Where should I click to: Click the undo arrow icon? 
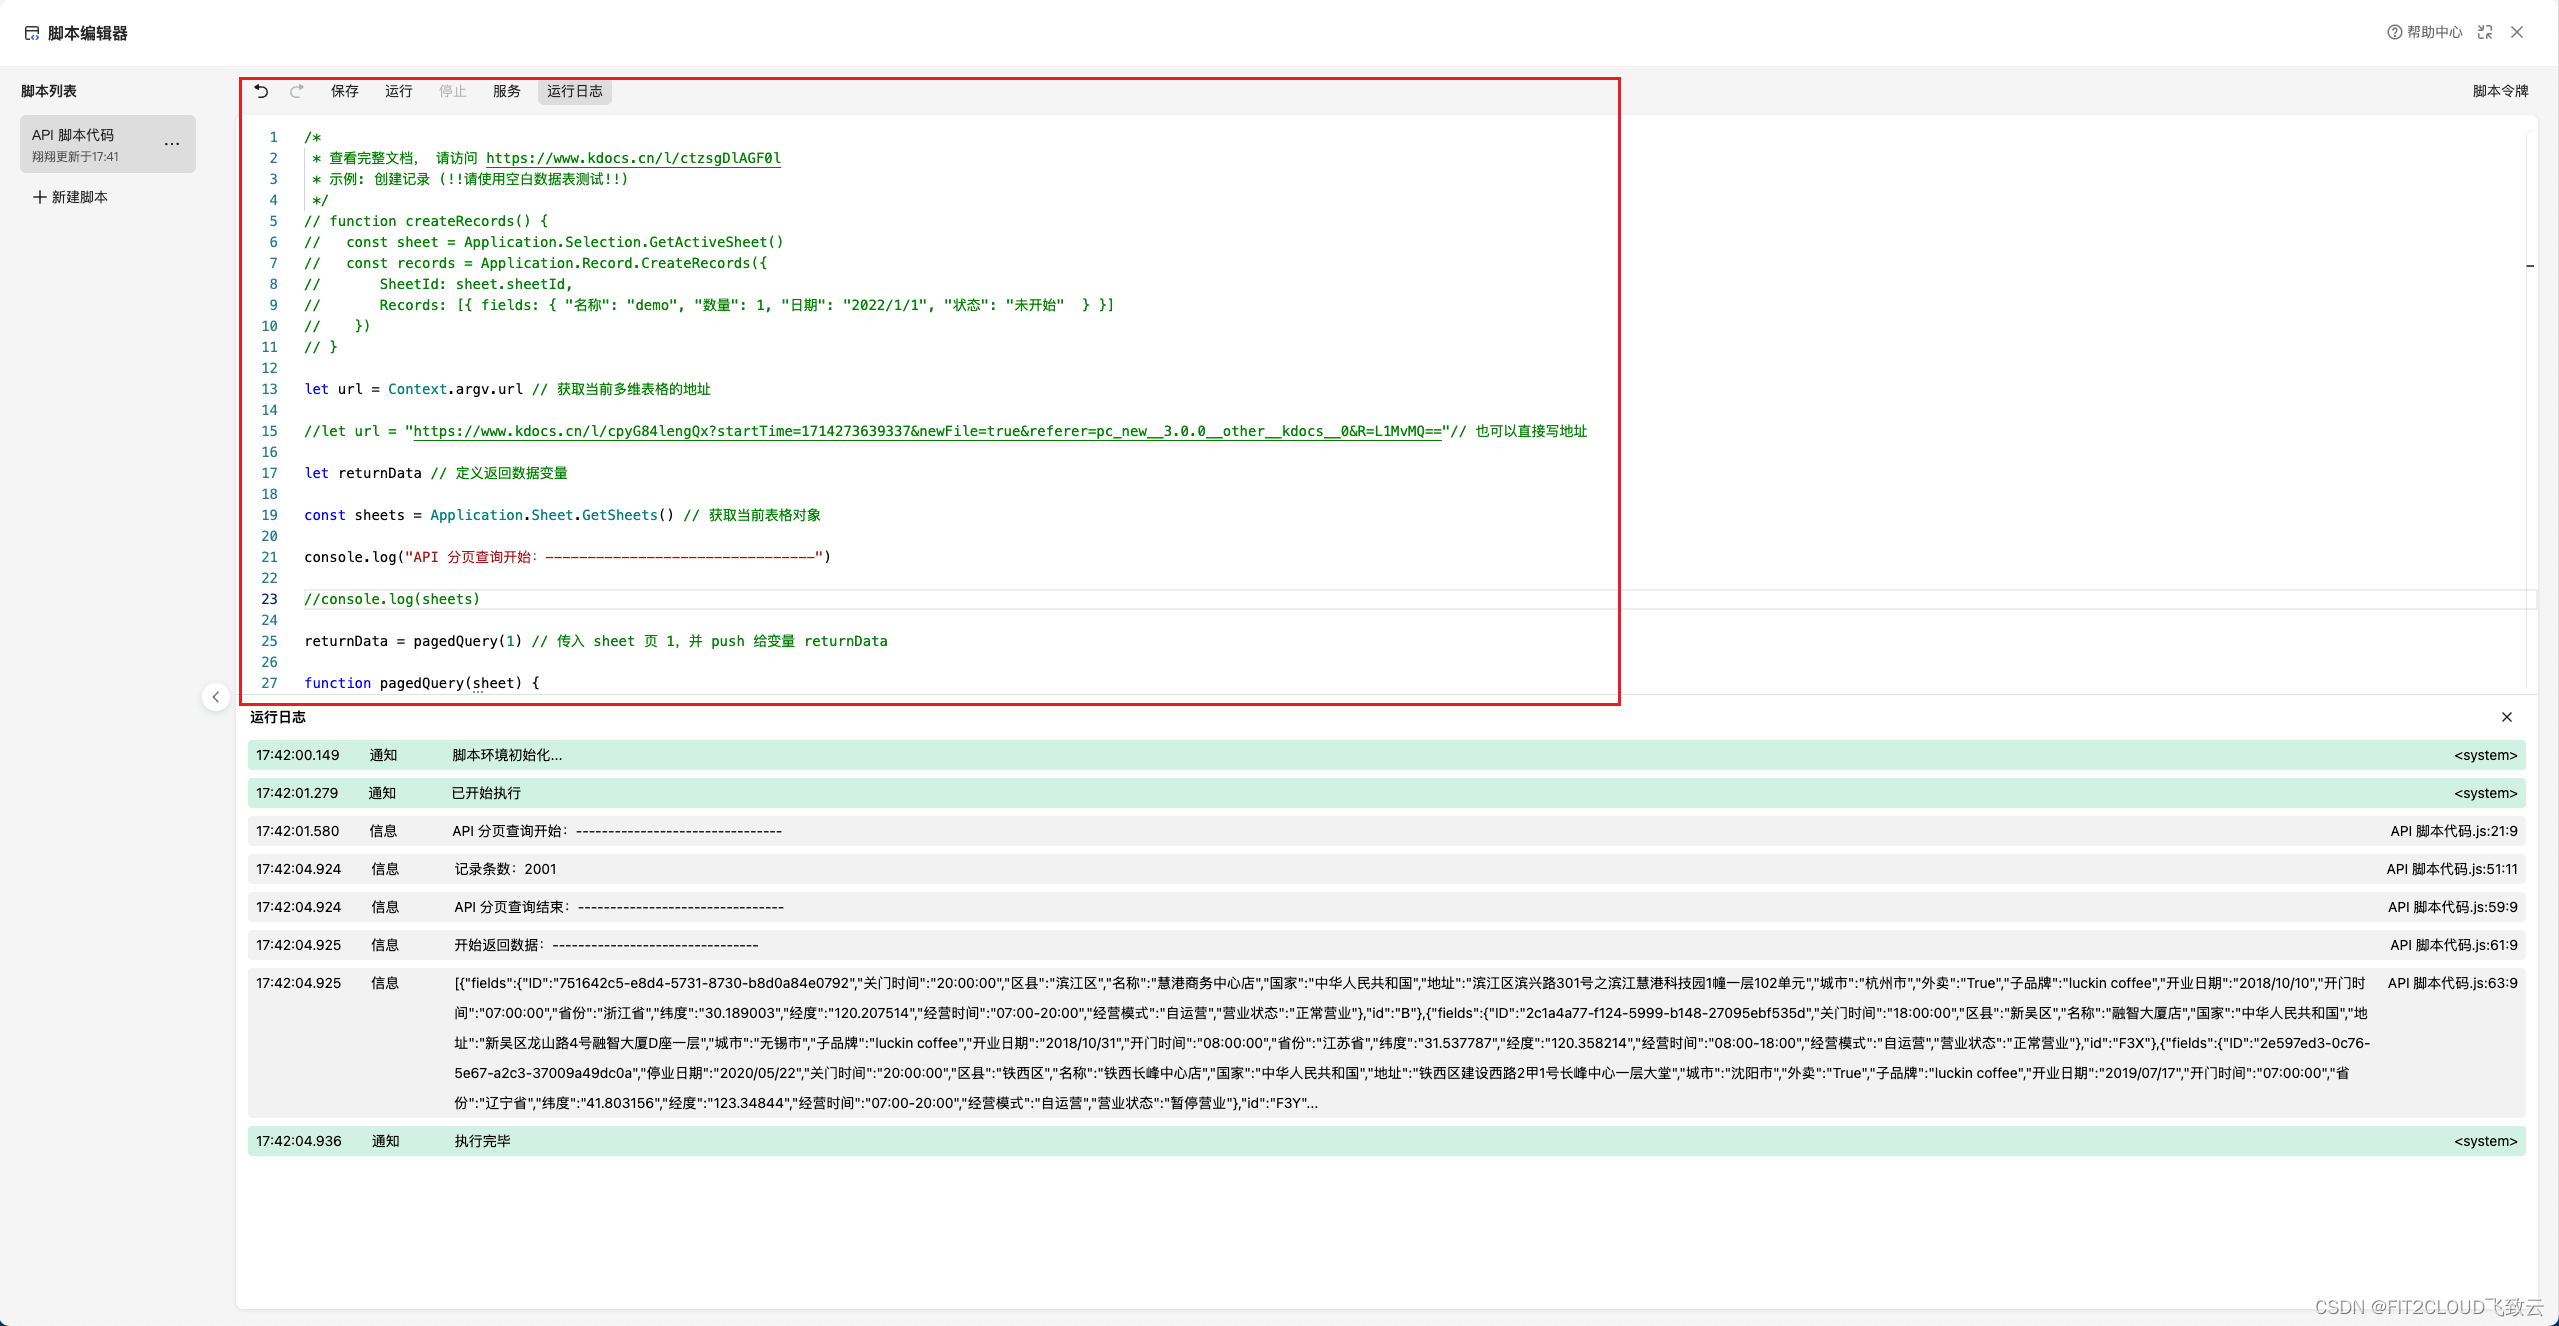(x=261, y=91)
